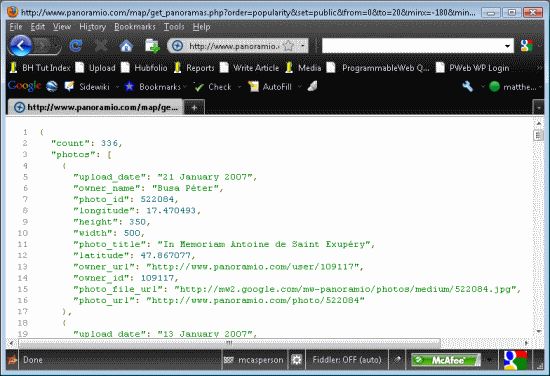Select the panoramio.com tab
Viewport: 550px width, 376px height.
(95, 107)
